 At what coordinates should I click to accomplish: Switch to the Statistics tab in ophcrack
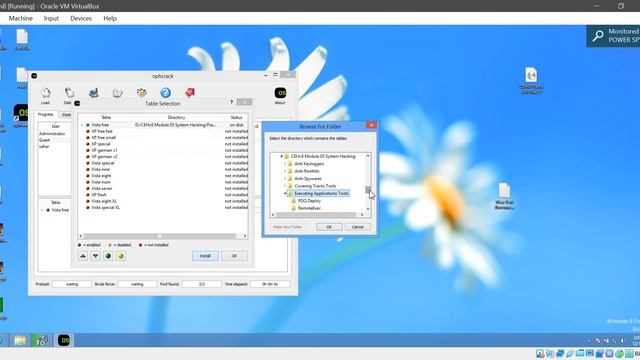coord(65,115)
